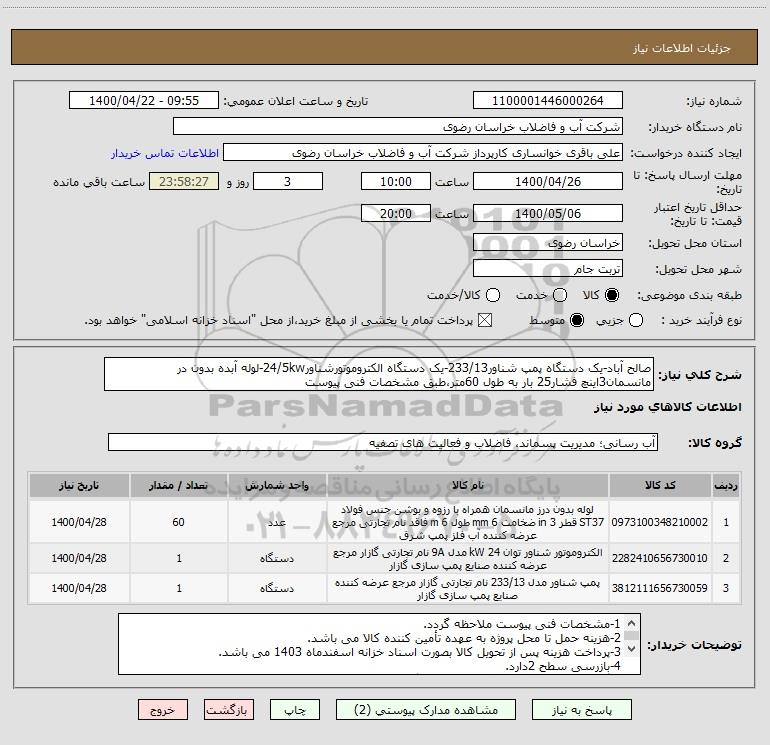Select item code 0973100348210002
This screenshot has width=770, height=745.
pyautogui.click(x=660, y=522)
